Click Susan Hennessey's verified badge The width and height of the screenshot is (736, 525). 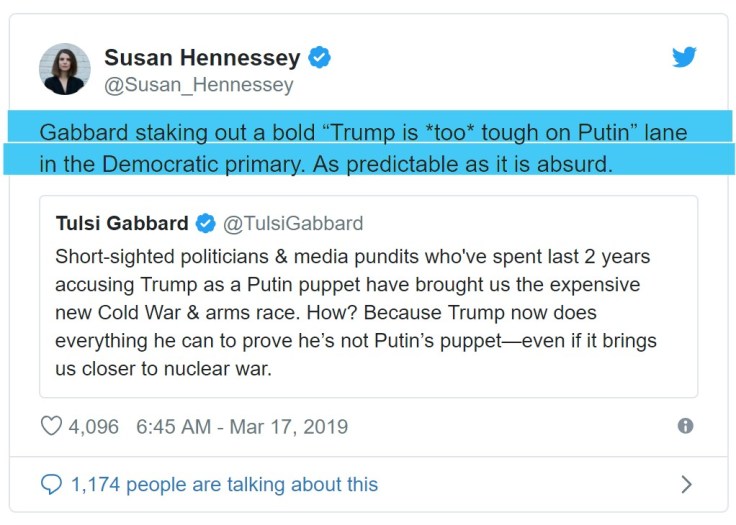coord(319,58)
